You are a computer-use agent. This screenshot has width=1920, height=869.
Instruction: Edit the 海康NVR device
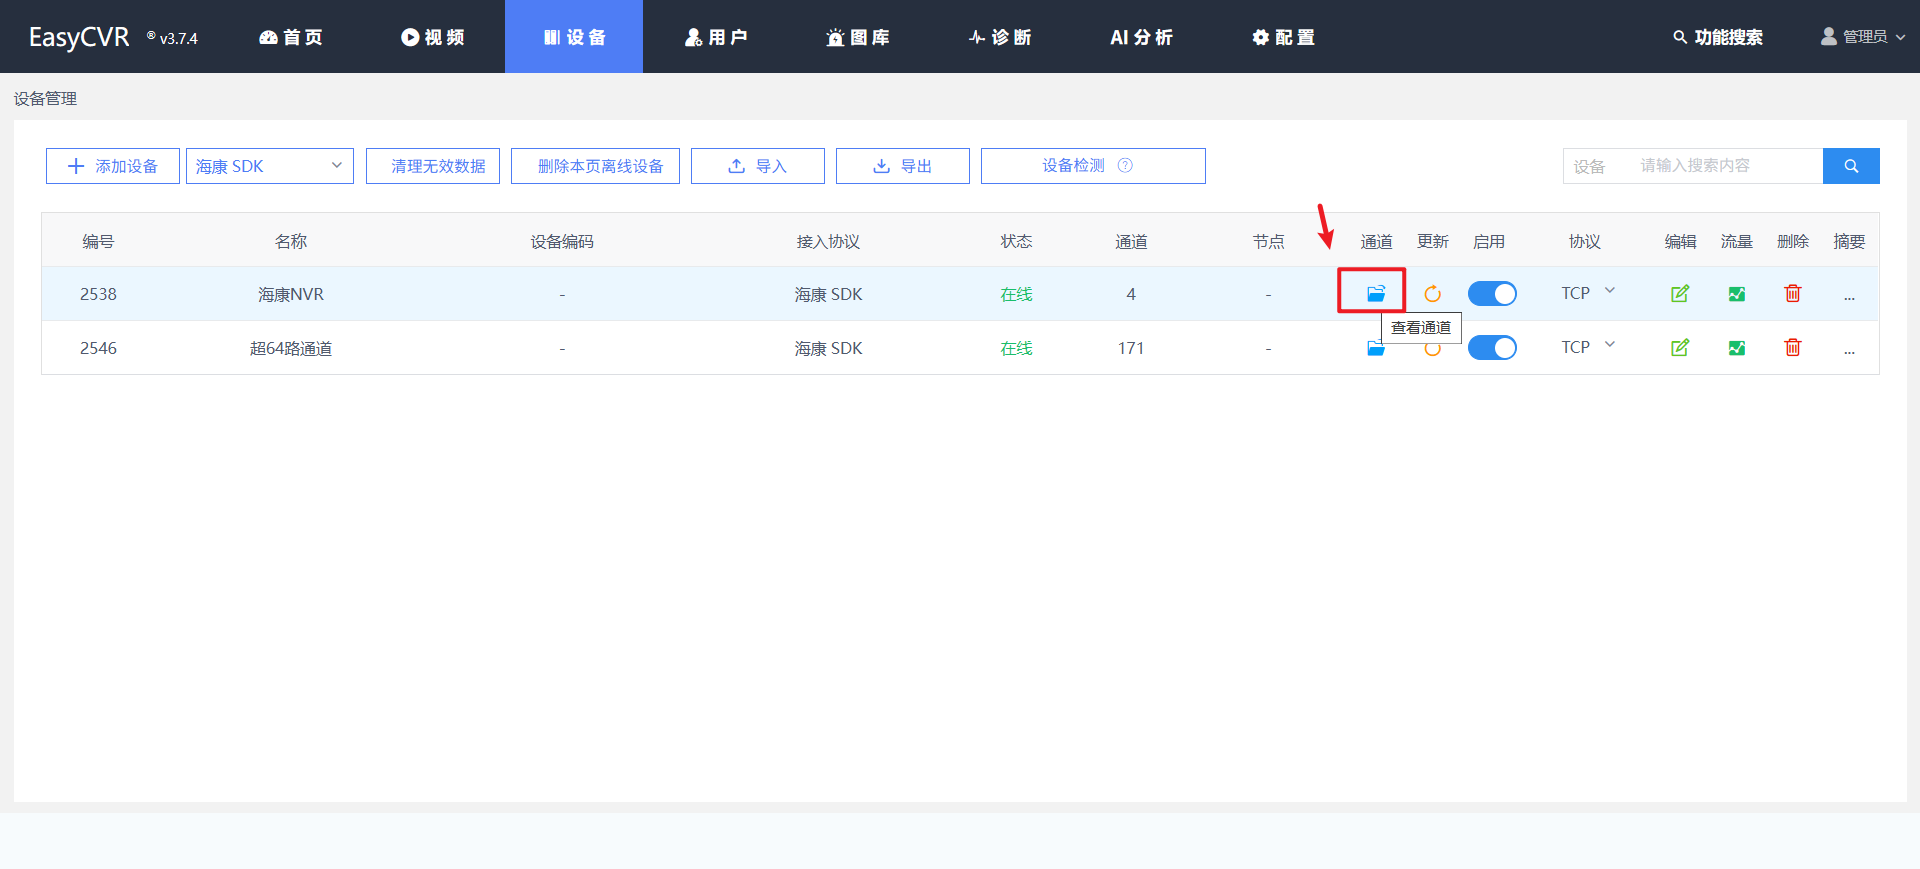tap(1680, 293)
